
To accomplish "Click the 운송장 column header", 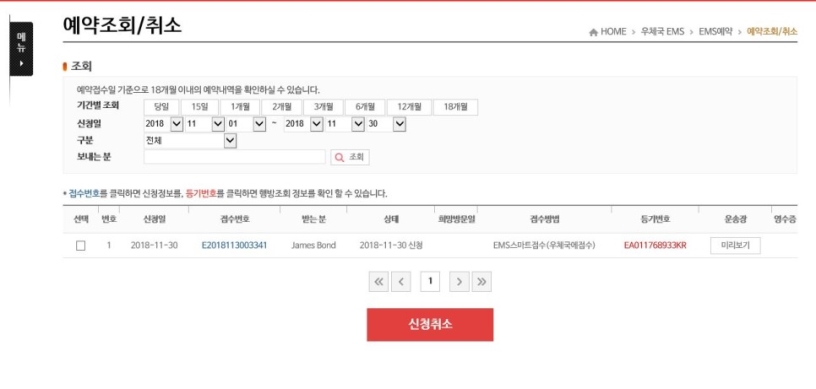I will pos(735,219).
